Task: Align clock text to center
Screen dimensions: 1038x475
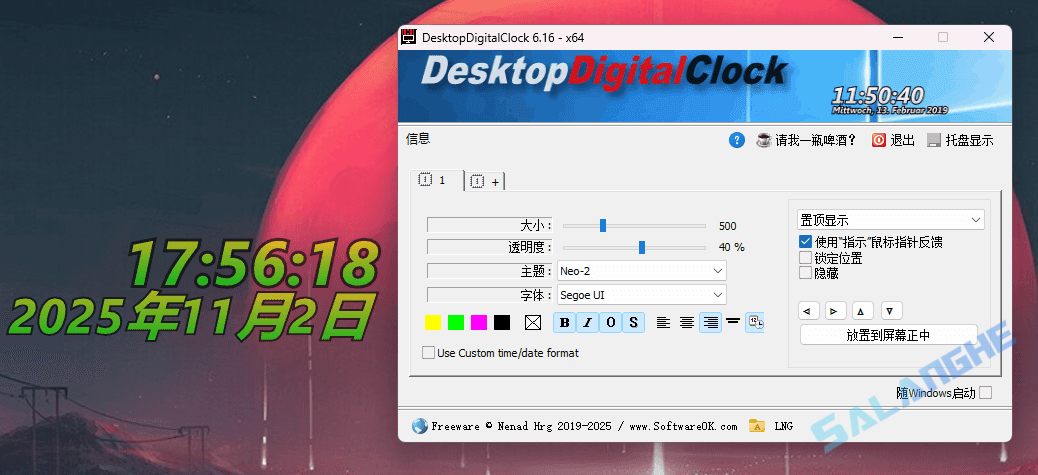Action: 687,322
